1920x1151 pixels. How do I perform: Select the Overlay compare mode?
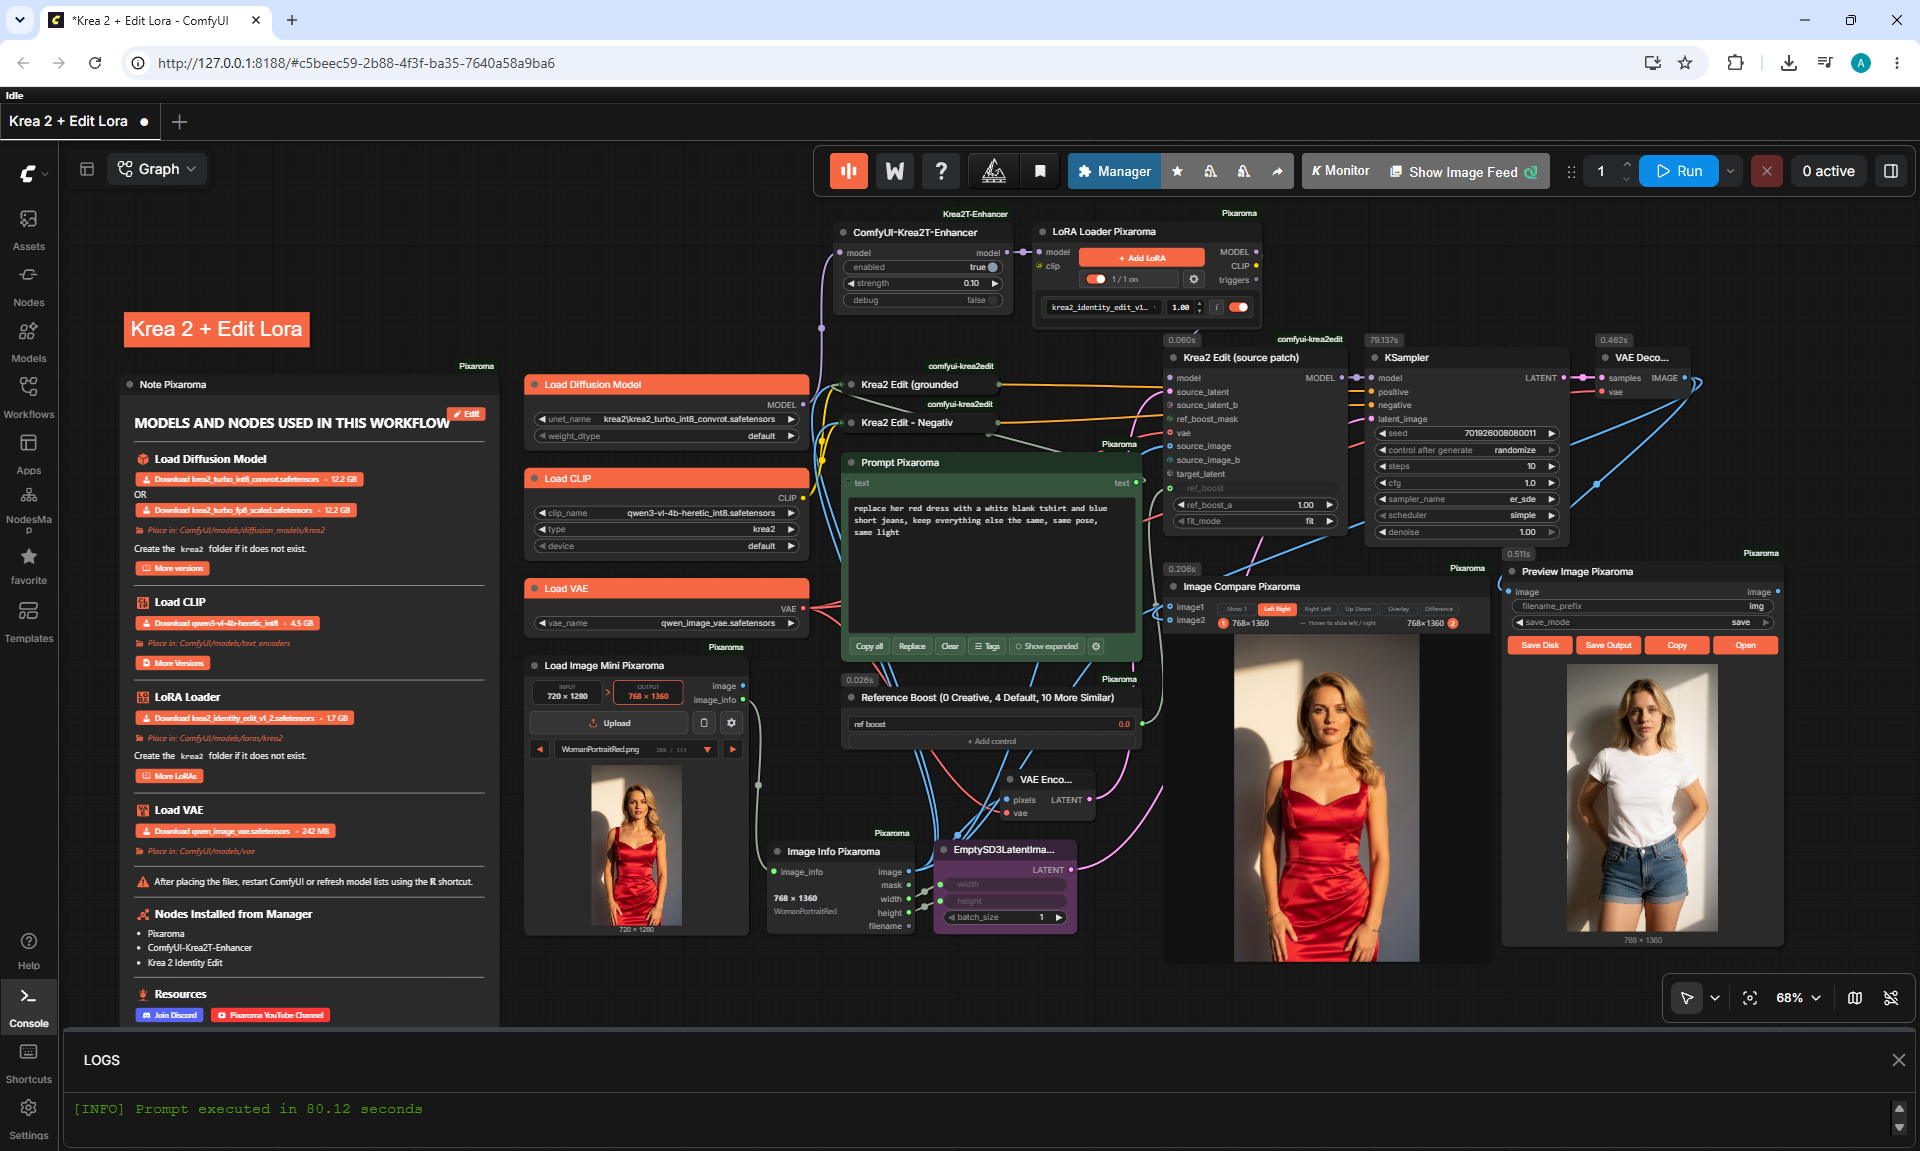click(x=1398, y=609)
